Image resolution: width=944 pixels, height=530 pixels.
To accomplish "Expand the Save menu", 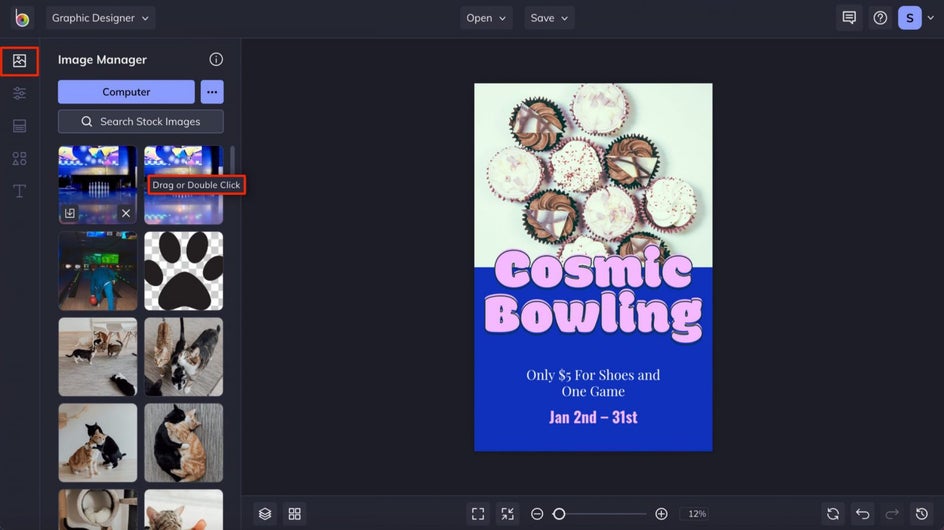I will click(549, 18).
